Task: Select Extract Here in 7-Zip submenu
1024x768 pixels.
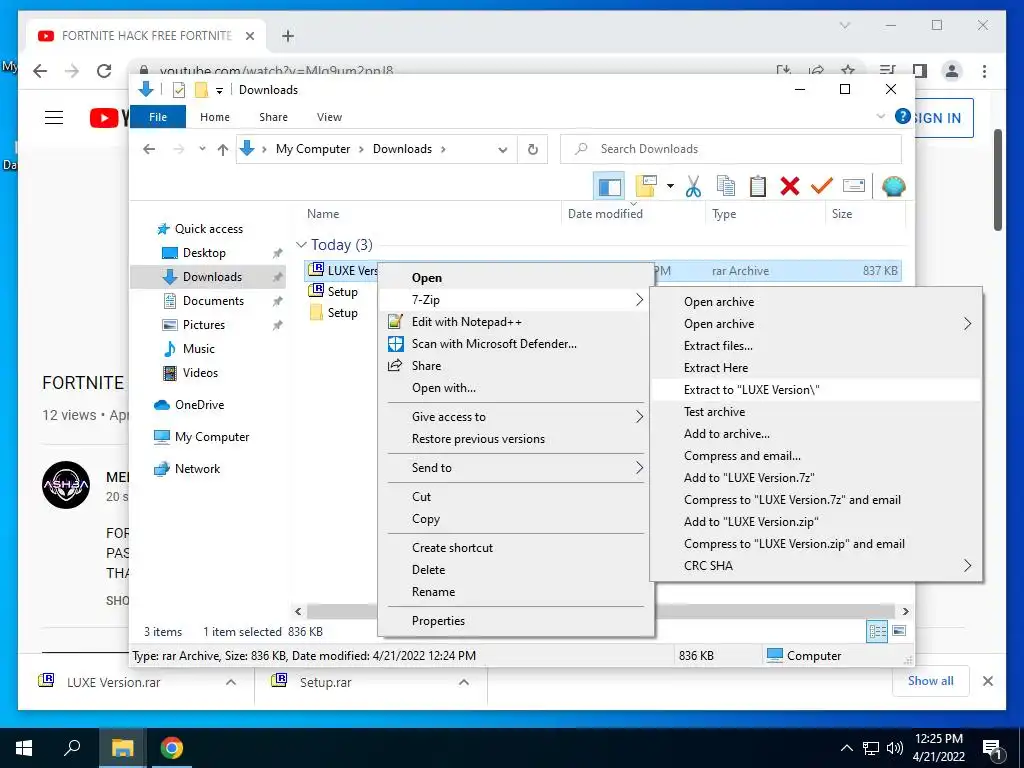Action: coord(816,368)
